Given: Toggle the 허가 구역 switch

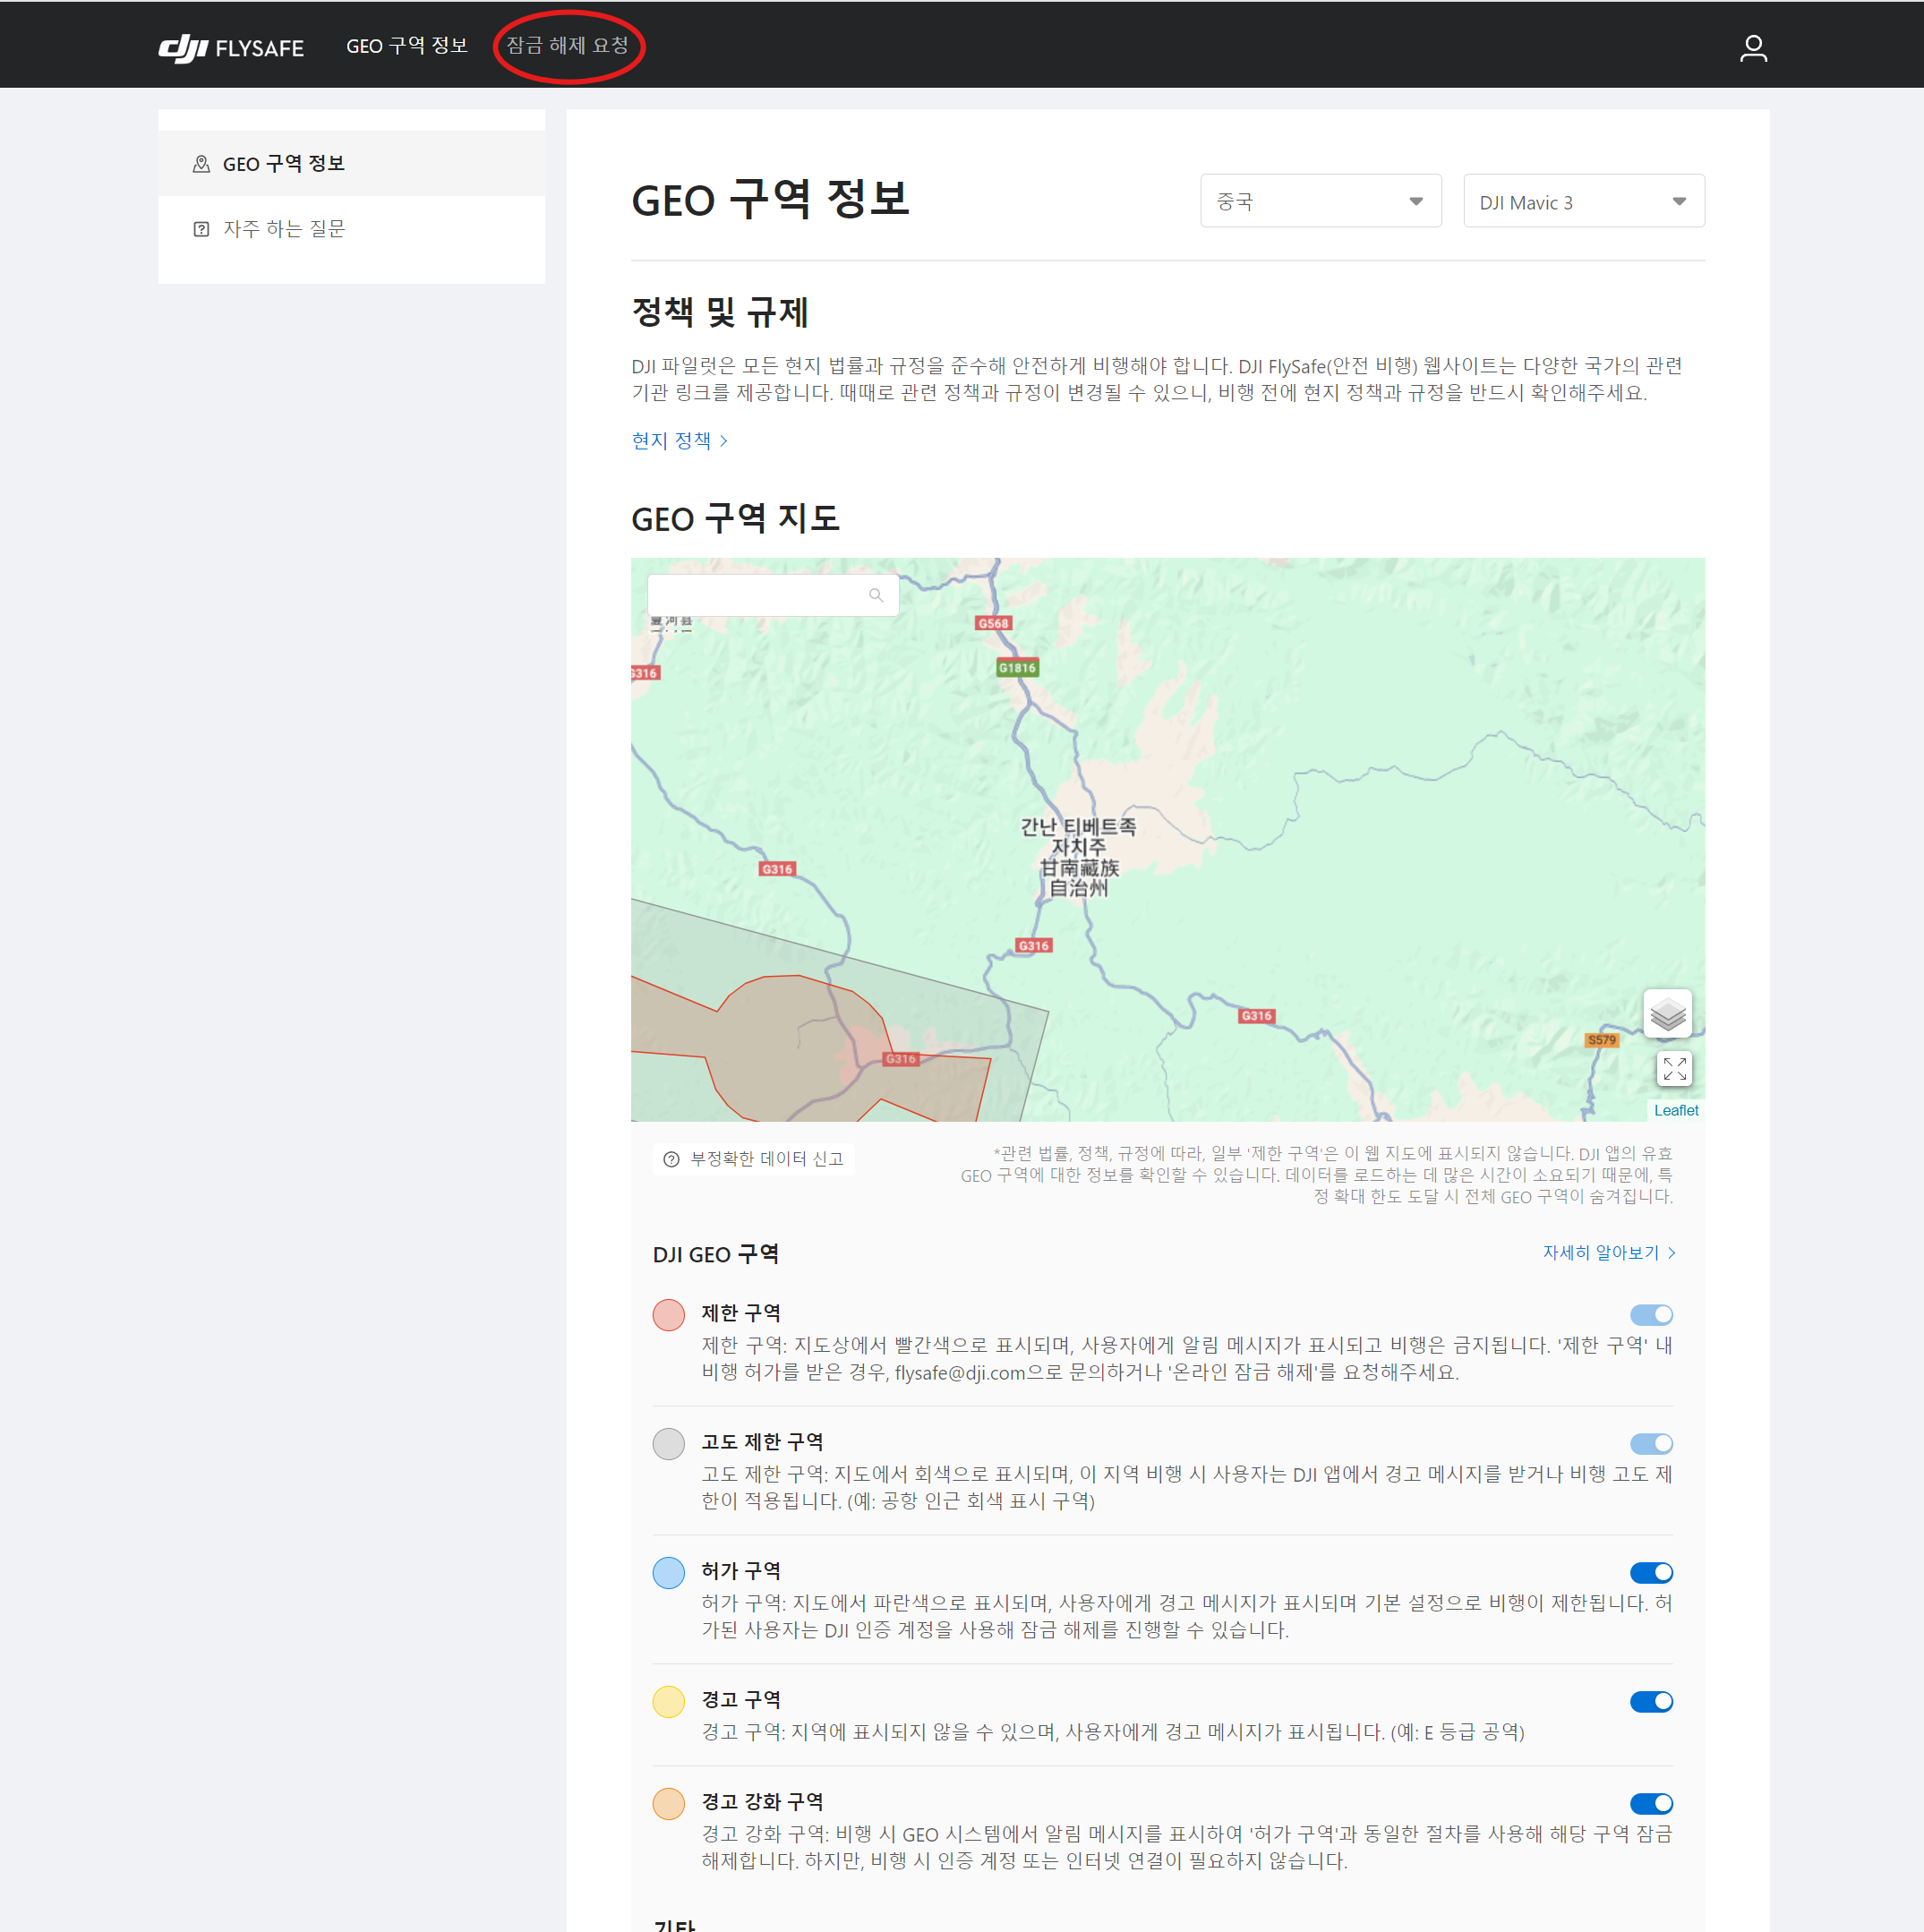Looking at the screenshot, I should tap(1650, 1572).
